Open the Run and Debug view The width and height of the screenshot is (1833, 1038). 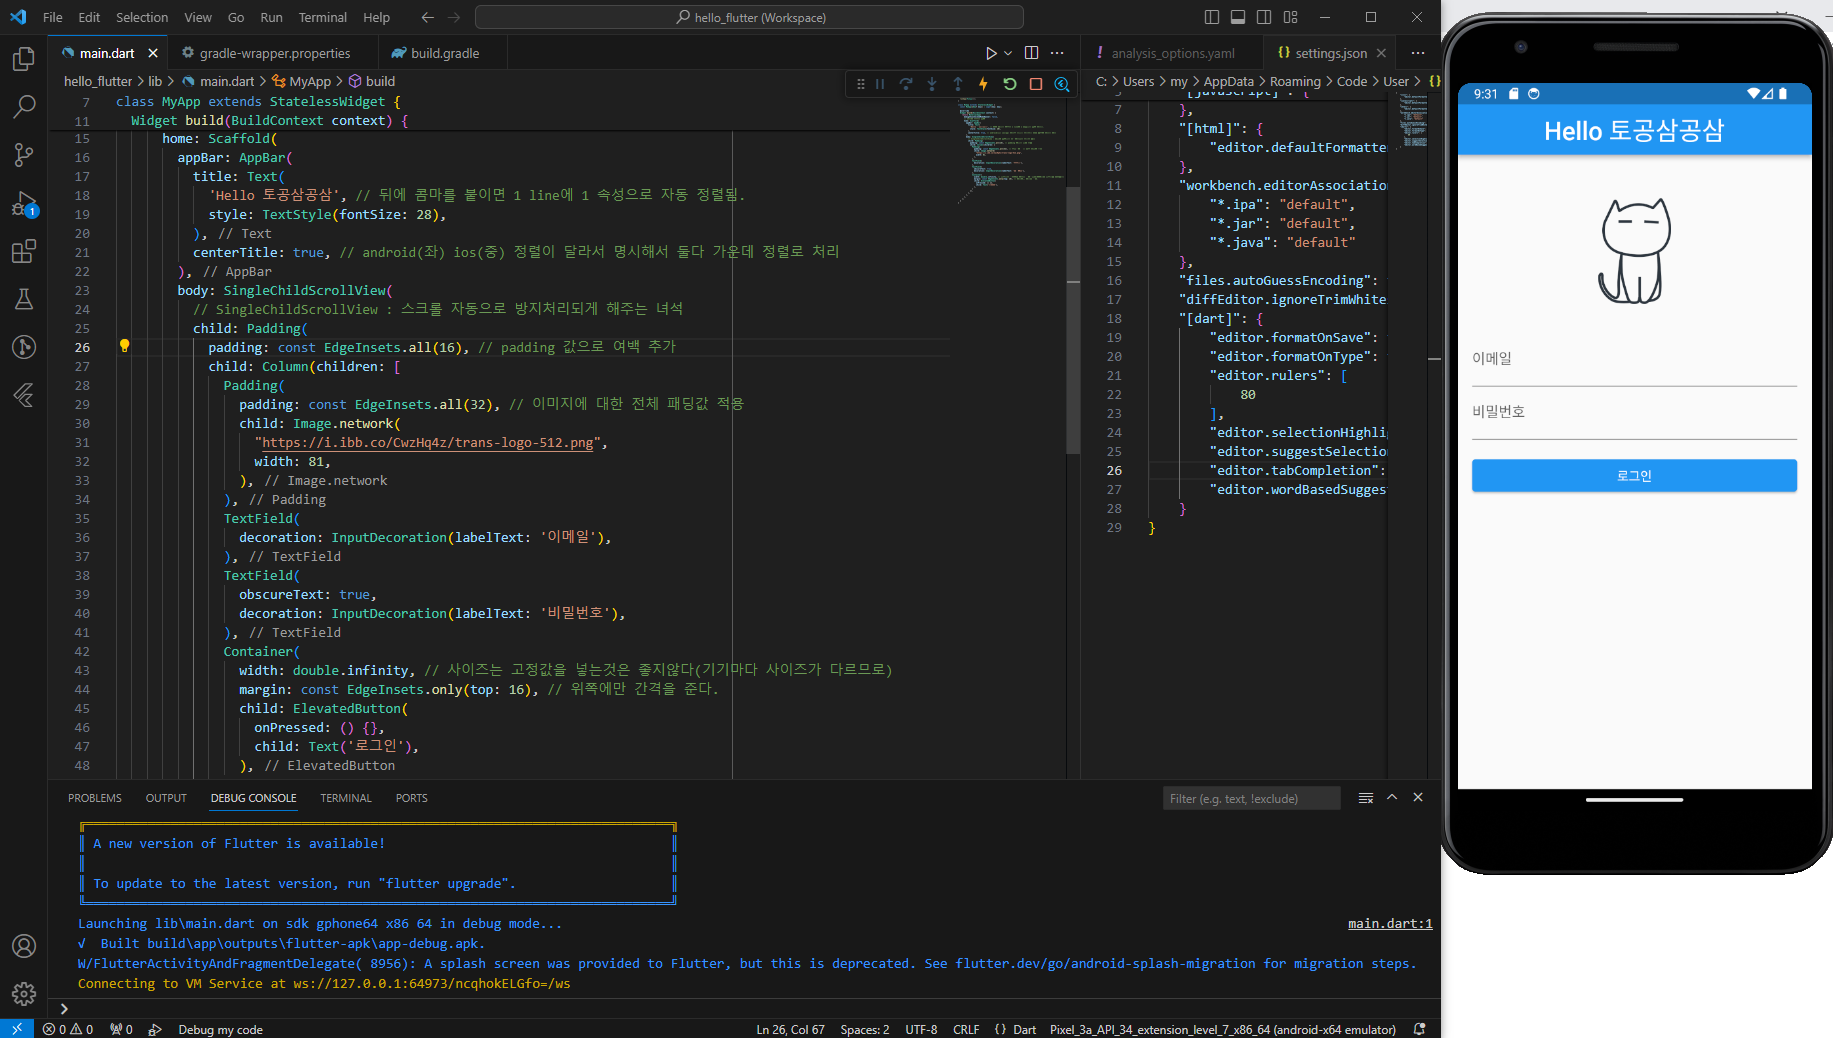(x=24, y=204)
